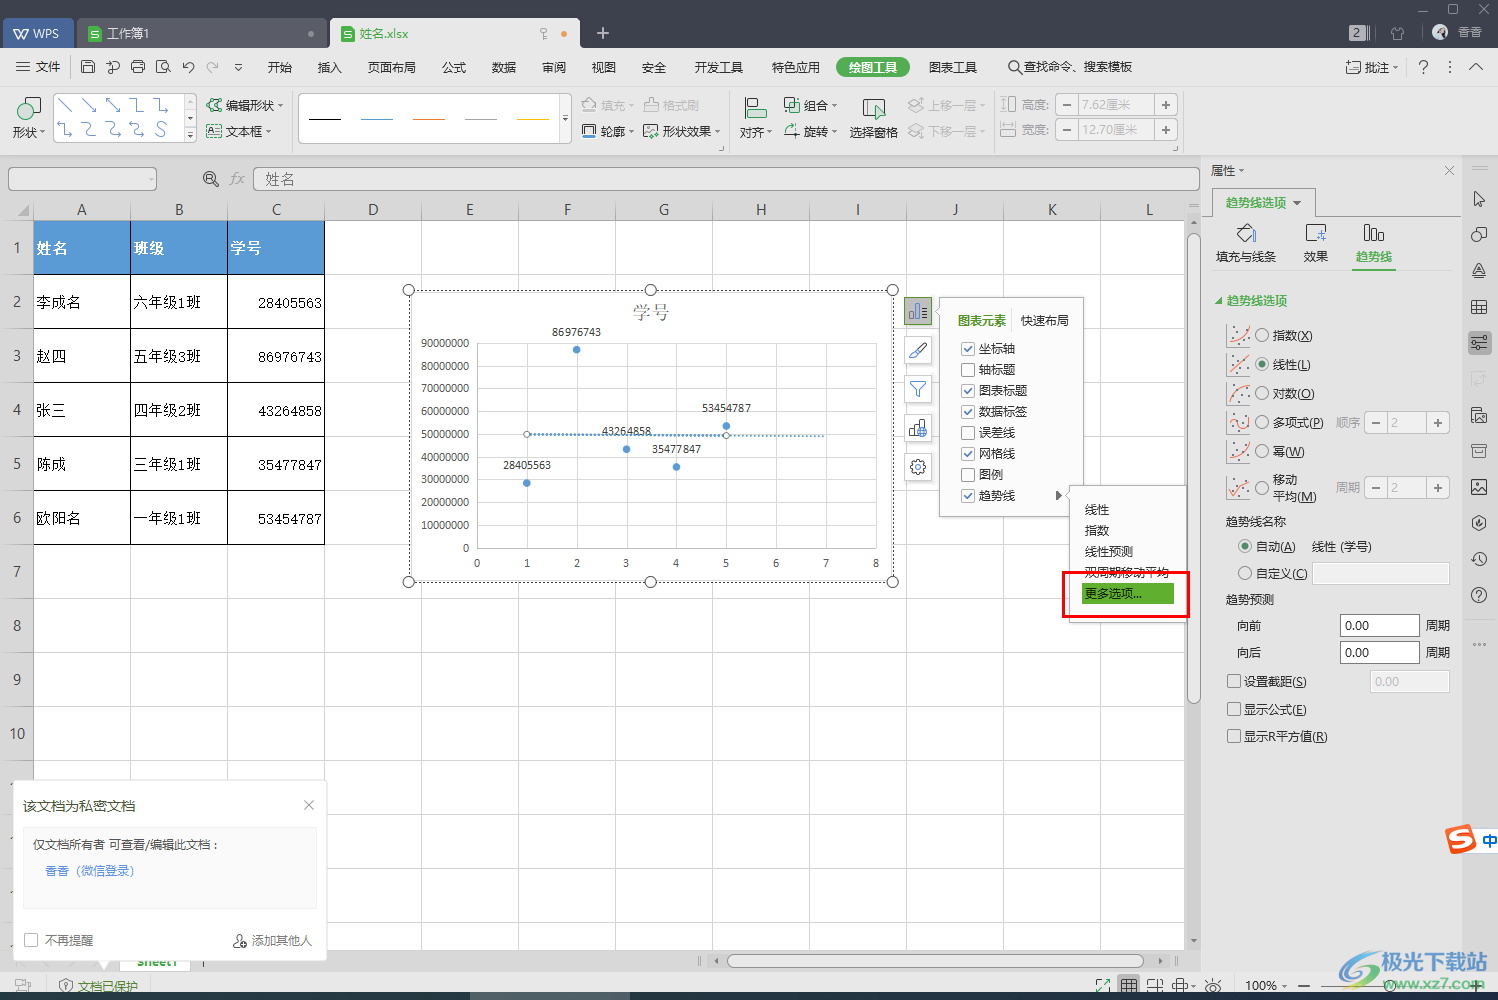1498x1000 pixels.
Task: Click the sidebar selection arrow icon
Action: pos(1479,199)
